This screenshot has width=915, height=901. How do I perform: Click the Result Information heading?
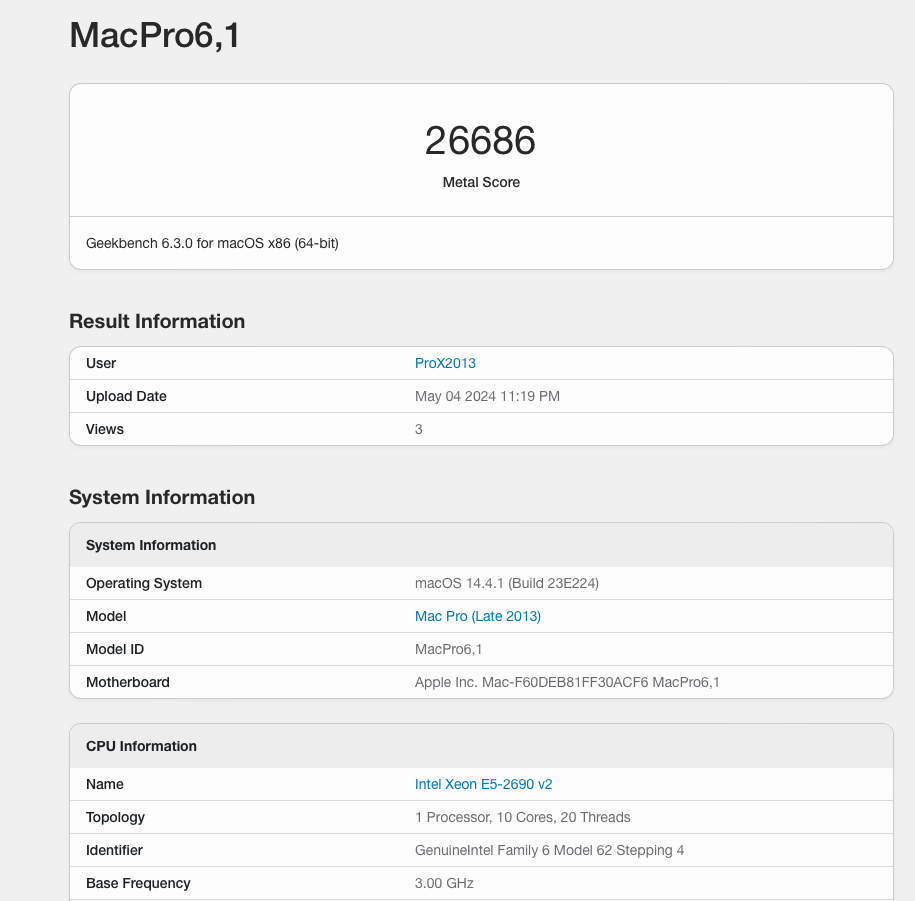click(x=157, y=322)
